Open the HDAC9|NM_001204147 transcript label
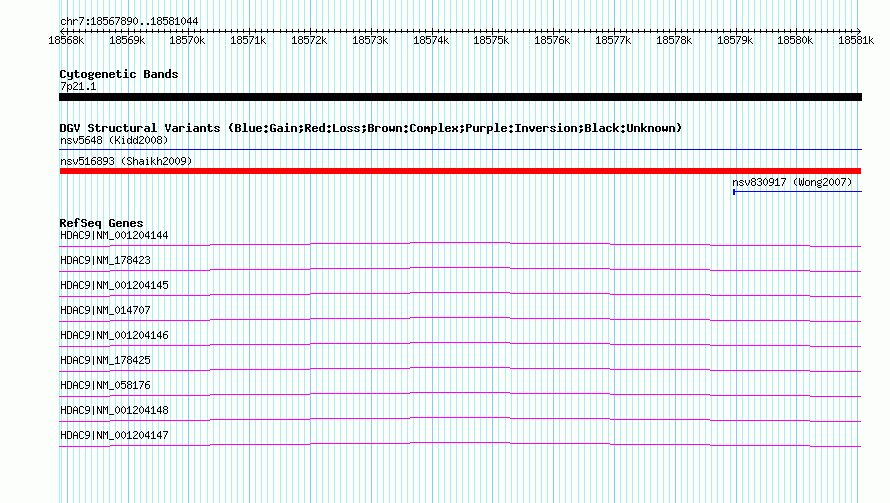Screen dimensions: 890x503 [114, 435]
